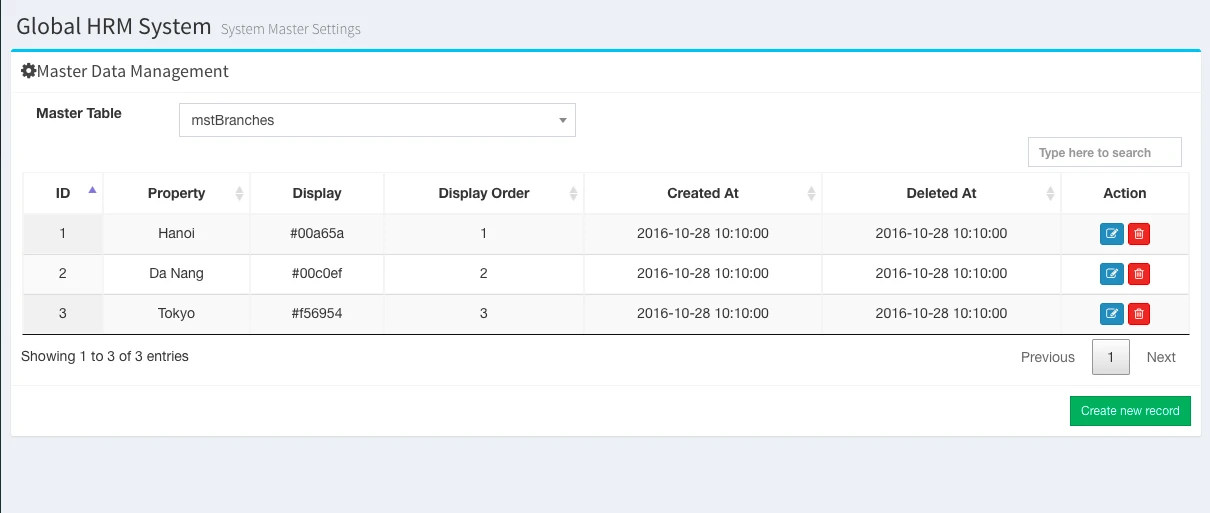This screenshot has height=513, width=1210.
Task: Edit the Tokyo branch record
Action: click(1111, 314)
